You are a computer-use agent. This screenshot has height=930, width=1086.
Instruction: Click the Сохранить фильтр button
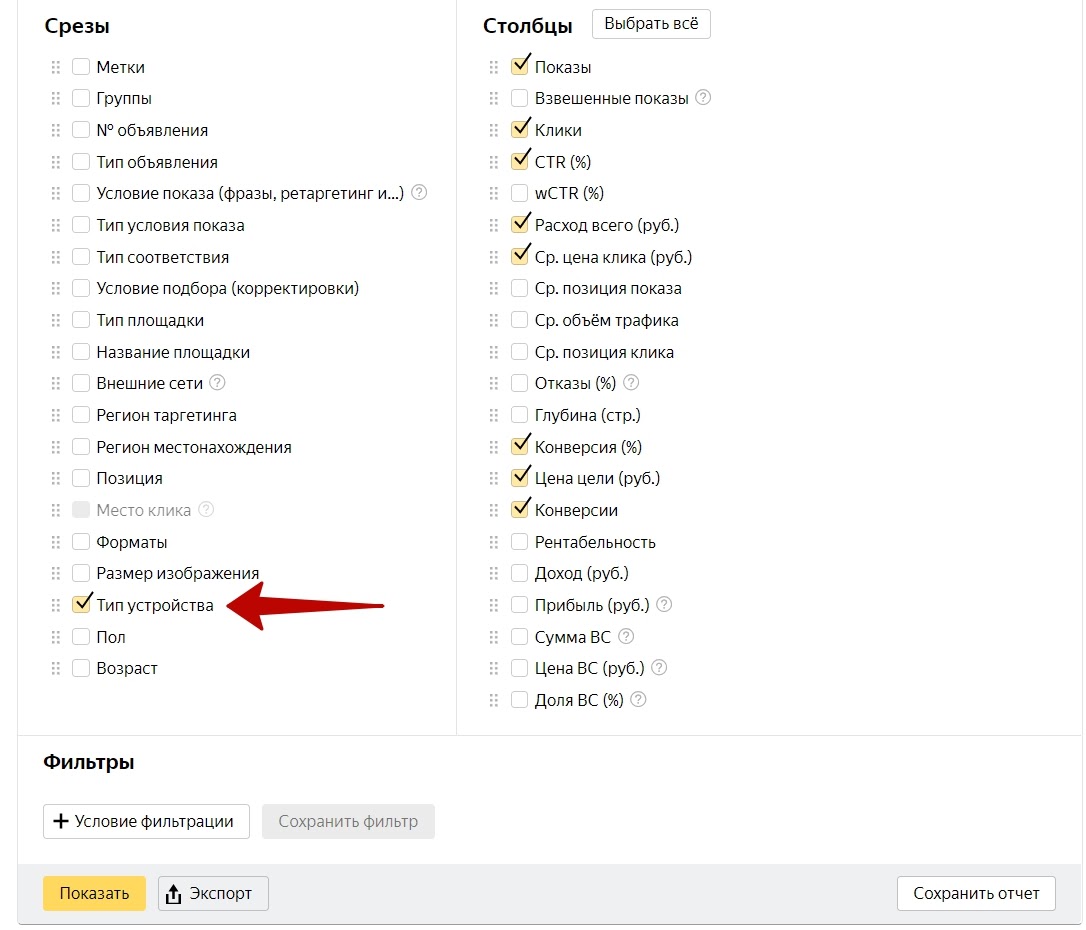coord(348,821)
